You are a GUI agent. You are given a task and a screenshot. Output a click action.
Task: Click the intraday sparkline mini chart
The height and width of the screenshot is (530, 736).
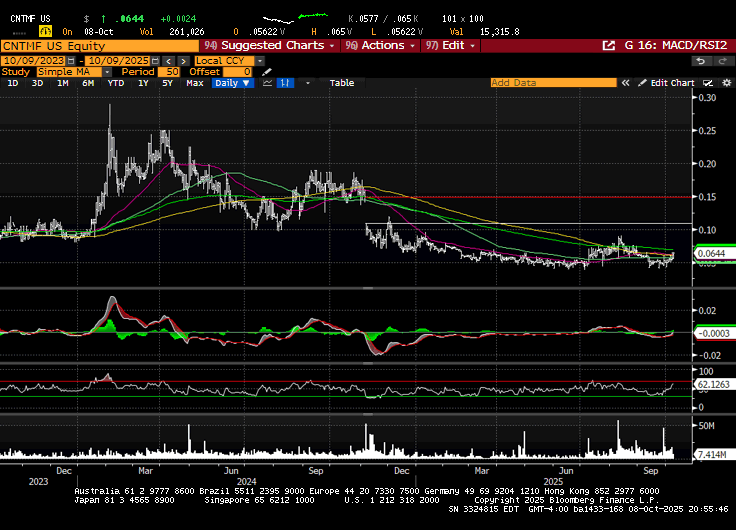295,18
